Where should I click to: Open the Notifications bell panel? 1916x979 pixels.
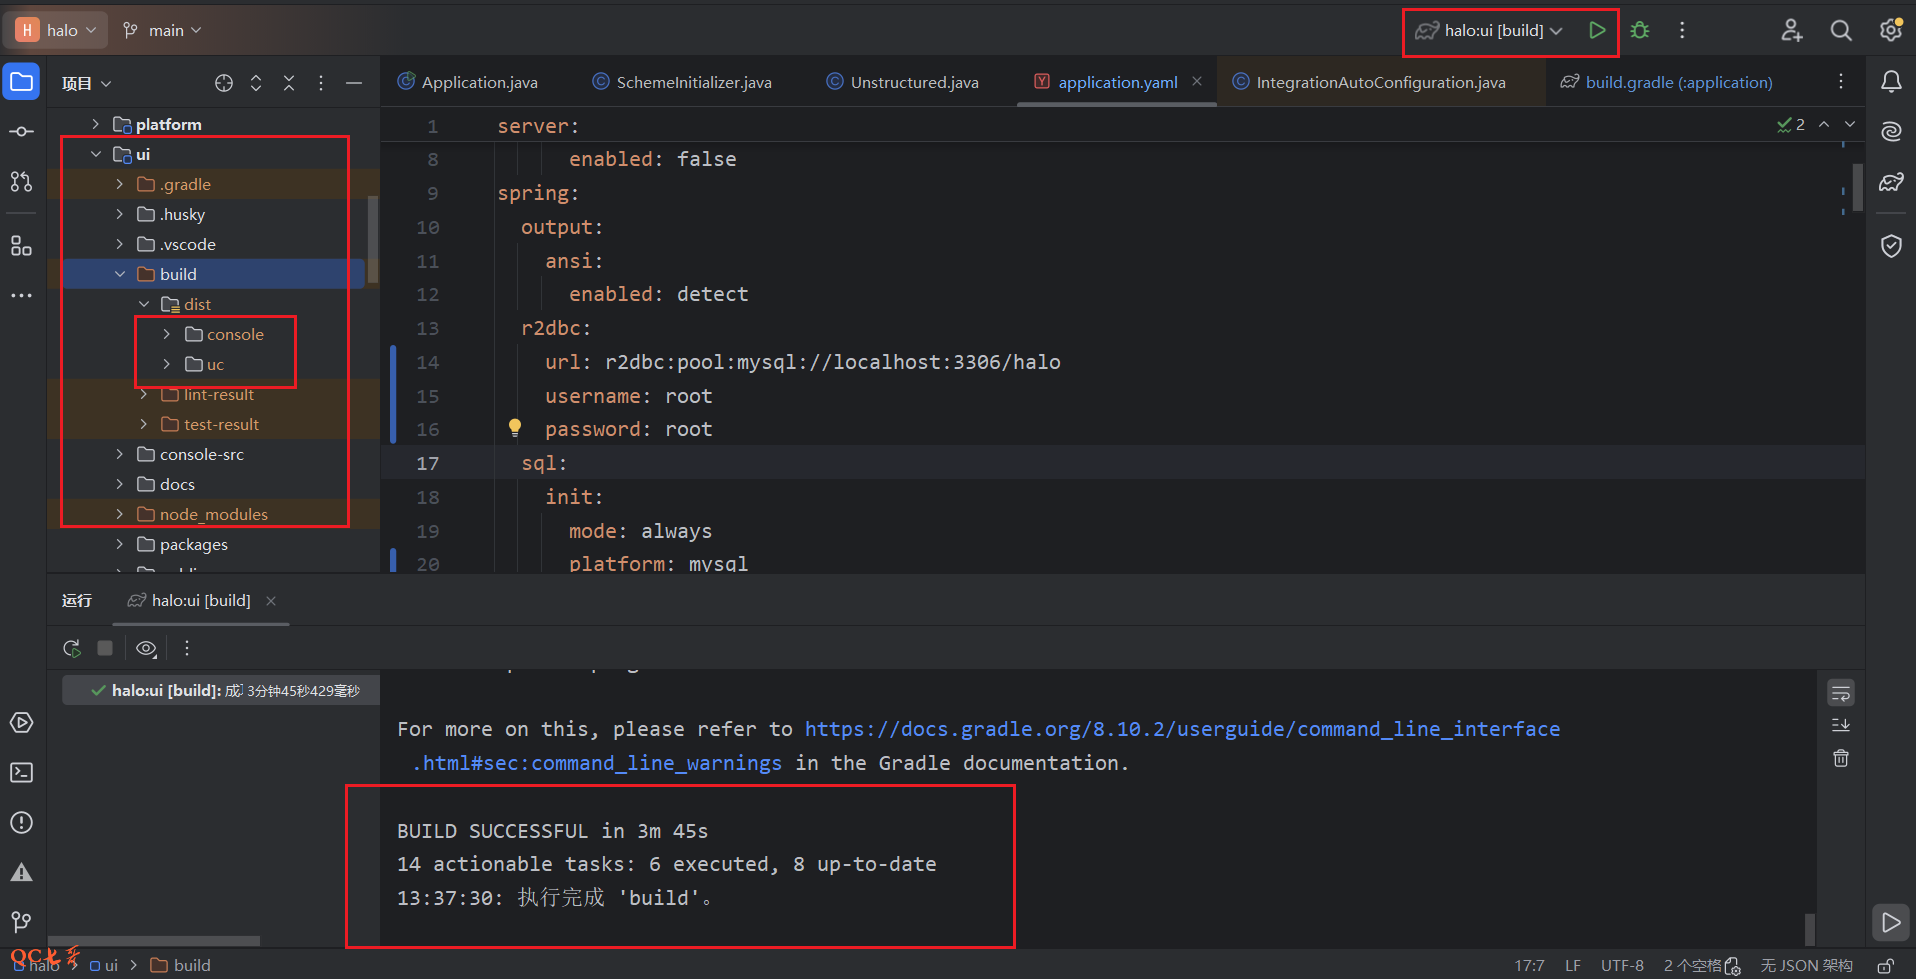(x=1891, y=82)
